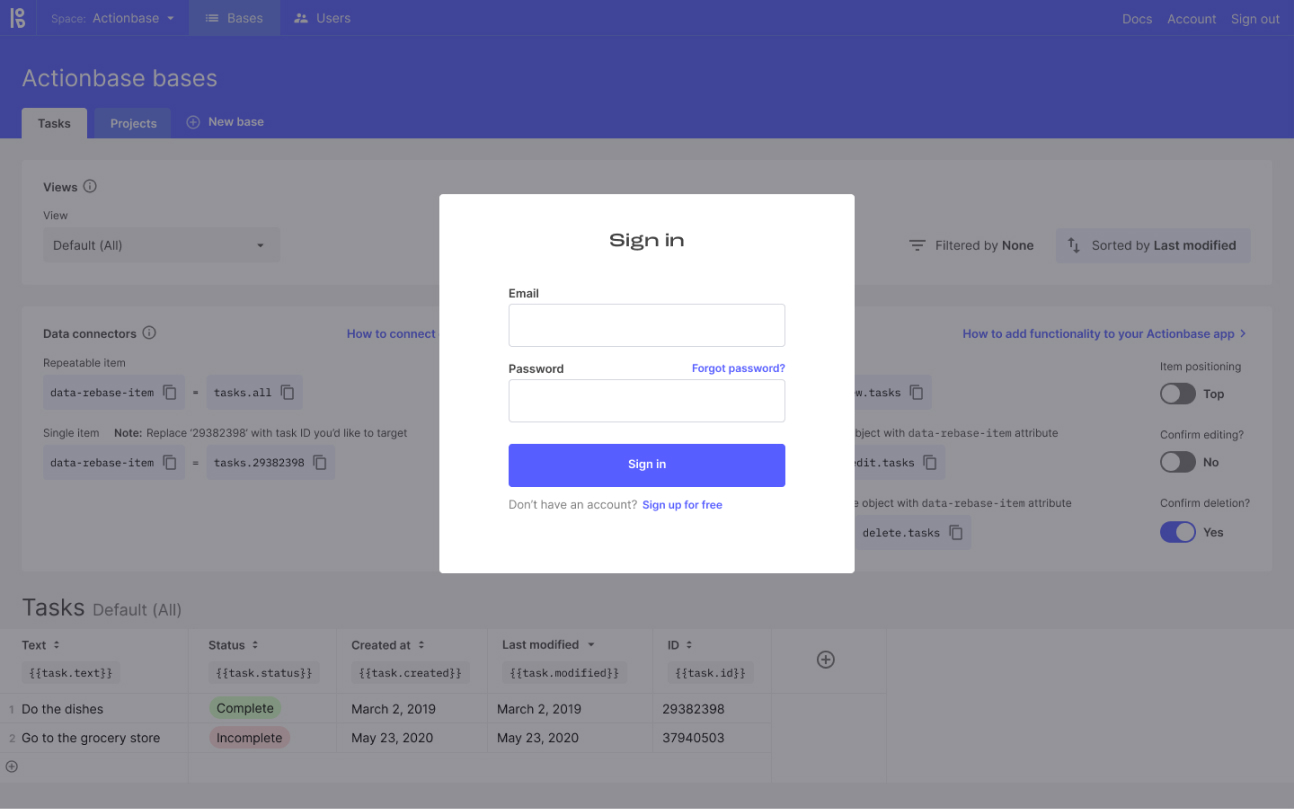The width and height of the screenshot is (1294, 809).
Task: Disable the Confirm deletion toggle
Action: (1177, 532)
